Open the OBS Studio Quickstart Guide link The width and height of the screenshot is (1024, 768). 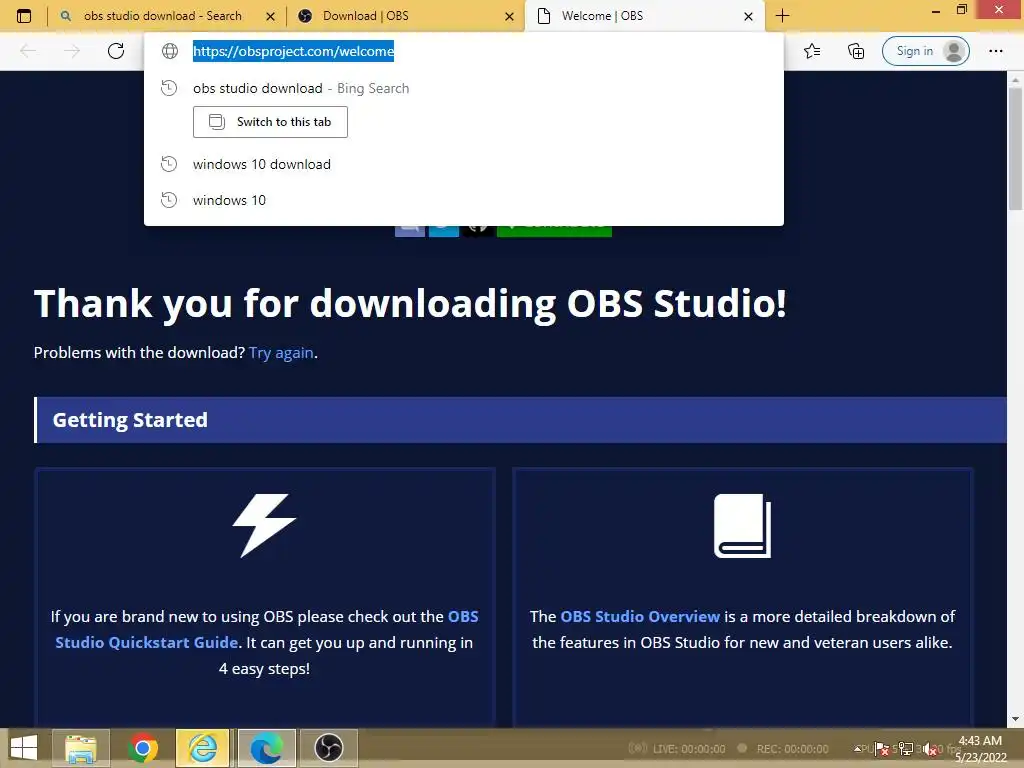click(266, 630)
